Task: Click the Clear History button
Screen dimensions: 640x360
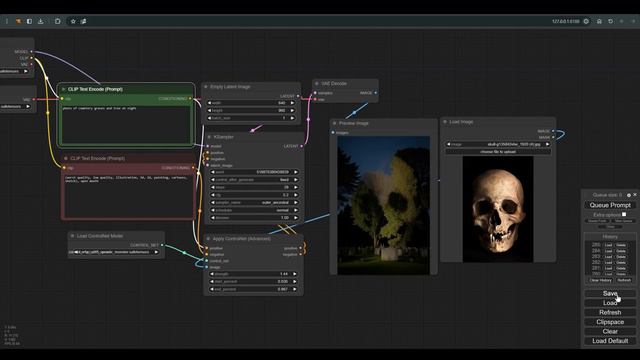Action: [x=600, y=280]
